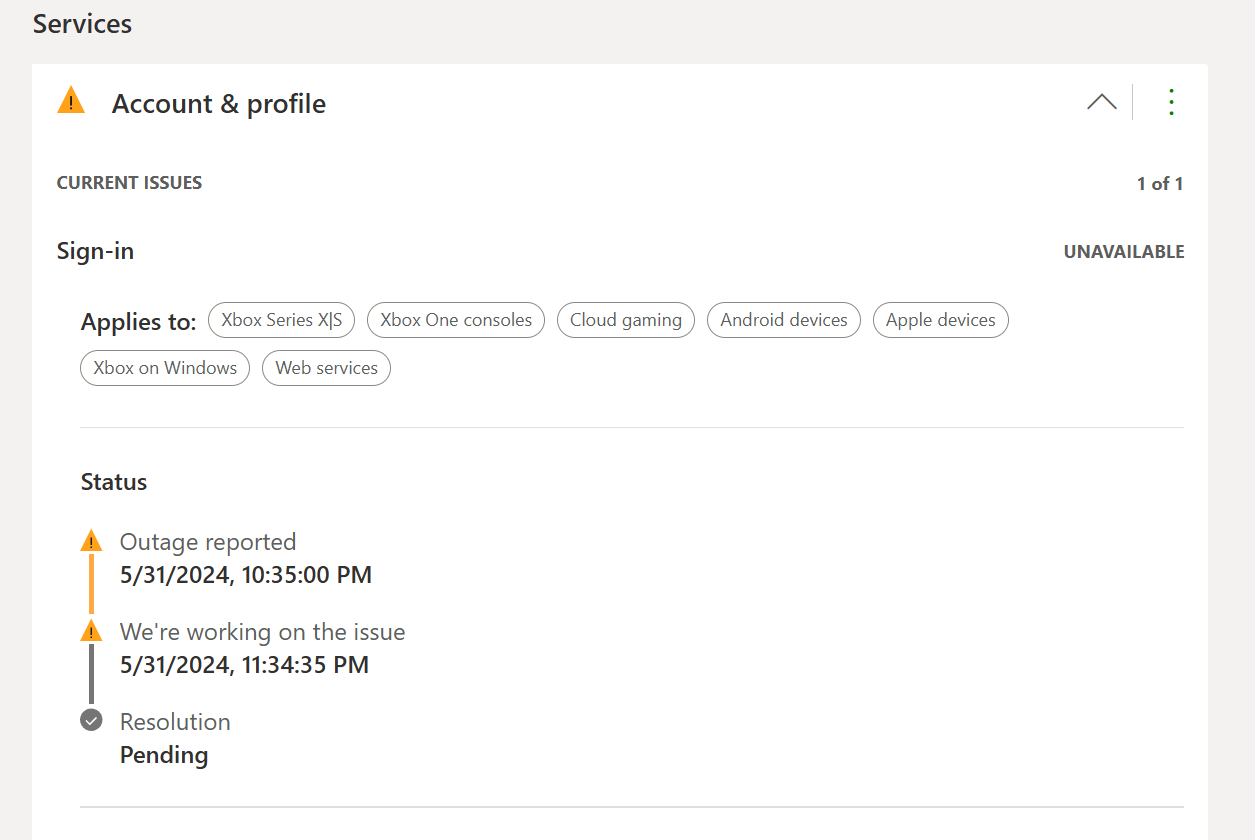This screenshot has height=840, width=1255.
Task: Click the warning icon for We're working on the issue
Action: (91, 631)
